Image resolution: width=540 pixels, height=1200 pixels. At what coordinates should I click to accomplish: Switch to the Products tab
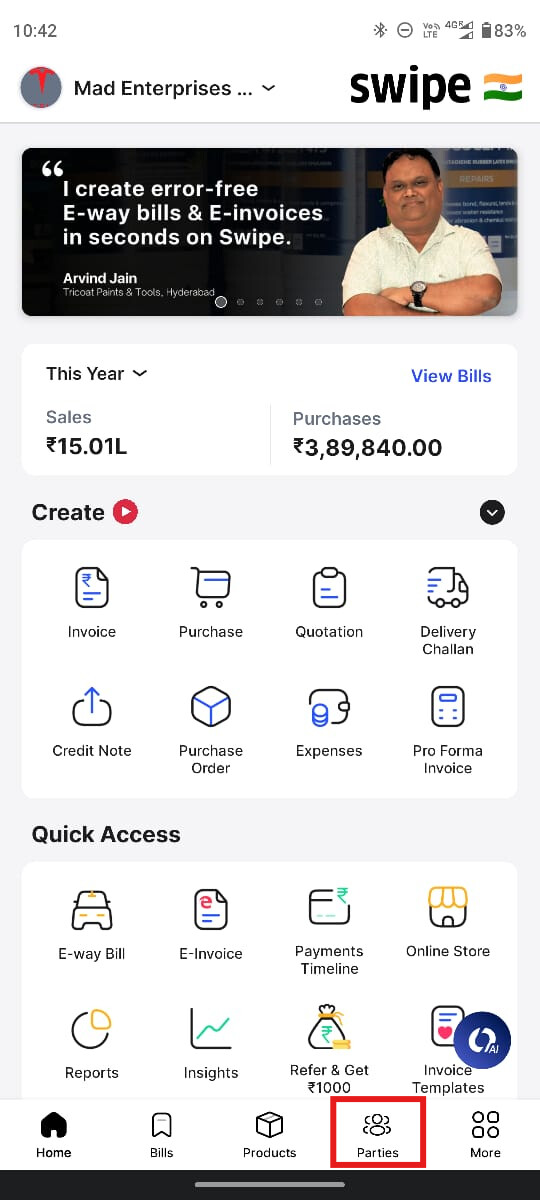click(x=269, y=1134)
